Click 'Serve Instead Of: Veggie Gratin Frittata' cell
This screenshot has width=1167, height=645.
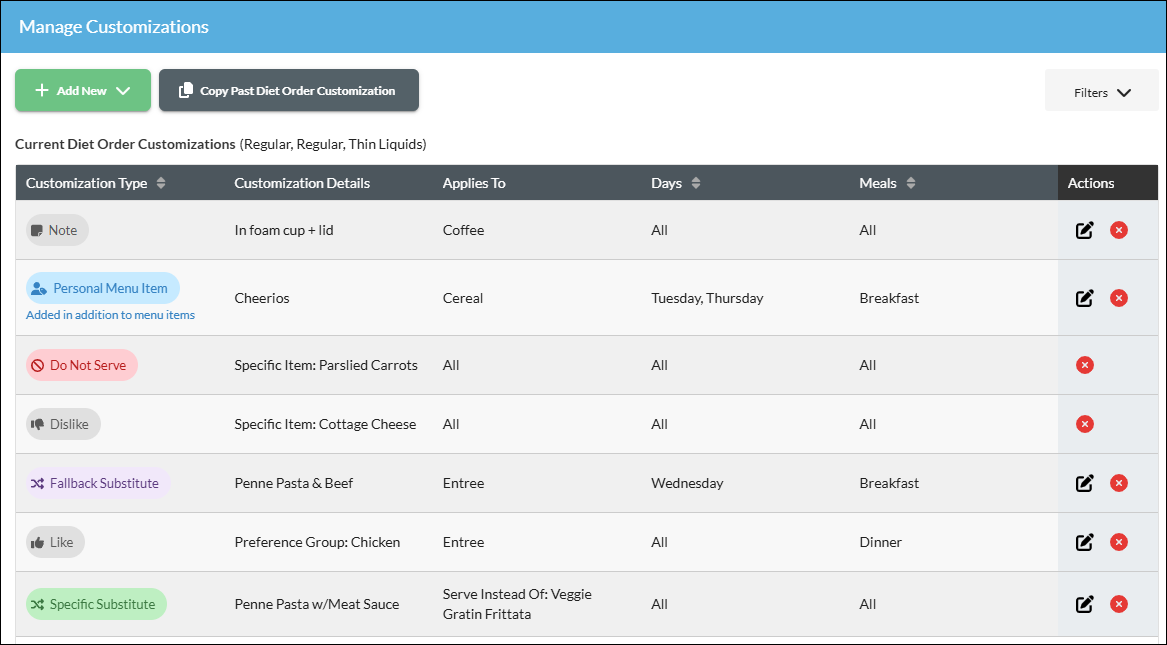[517, 604]
